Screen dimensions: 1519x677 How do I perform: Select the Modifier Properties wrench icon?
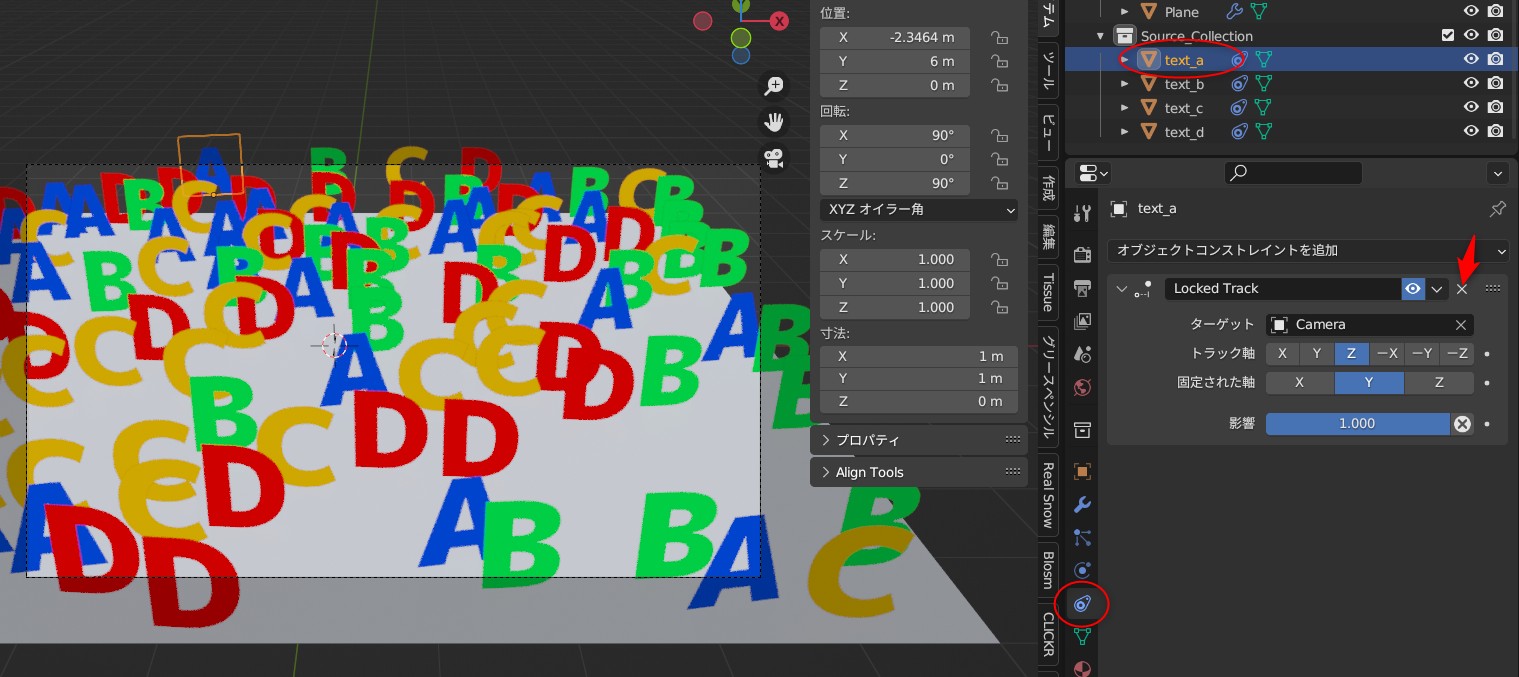pos(1082,504)
